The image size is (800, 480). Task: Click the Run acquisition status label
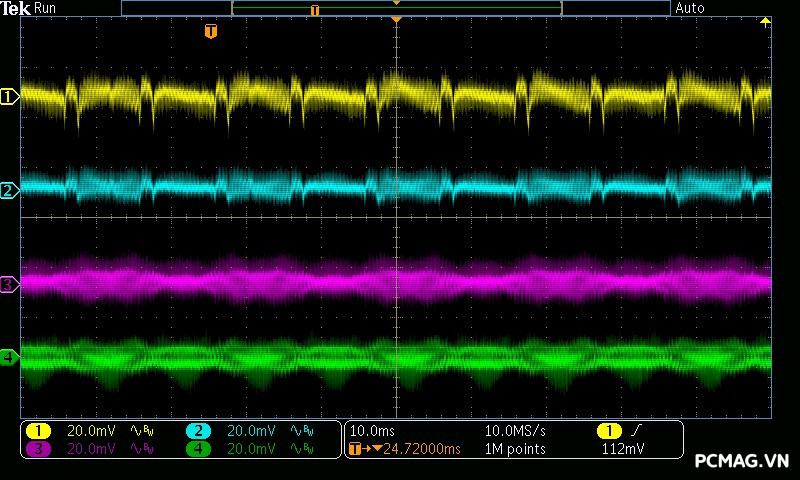pos(46,8)
